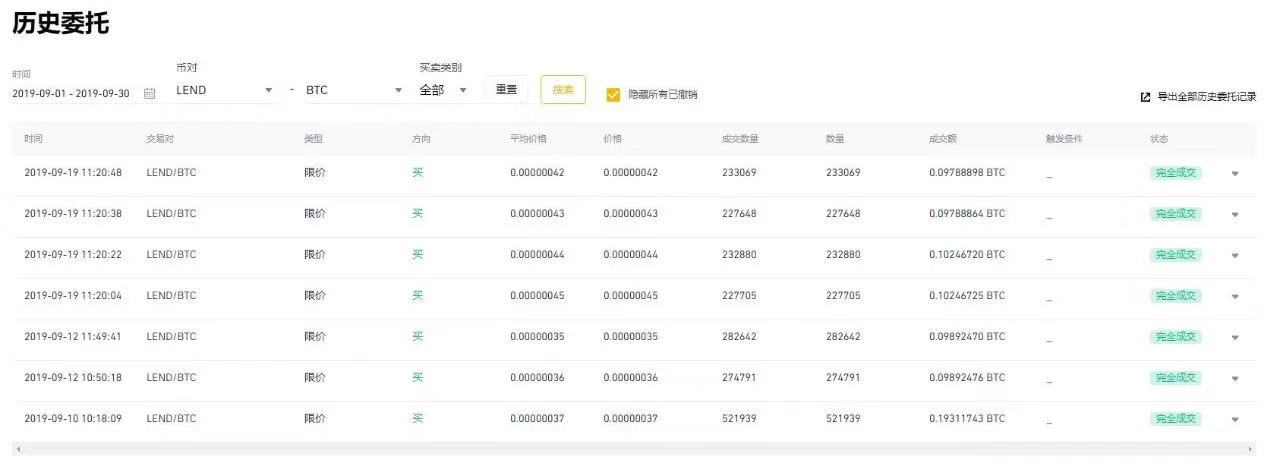Expand order details for the 11:49:41 row
This screenshot has width=1280, height=470.
1235,337
